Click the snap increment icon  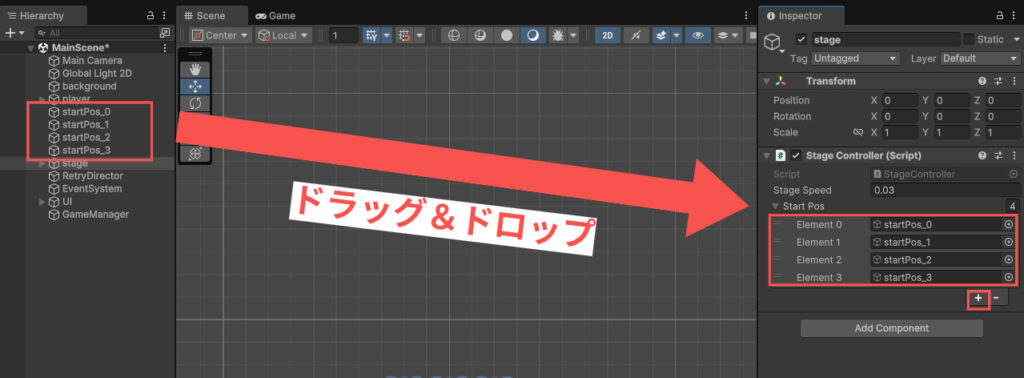pos(405,35)
